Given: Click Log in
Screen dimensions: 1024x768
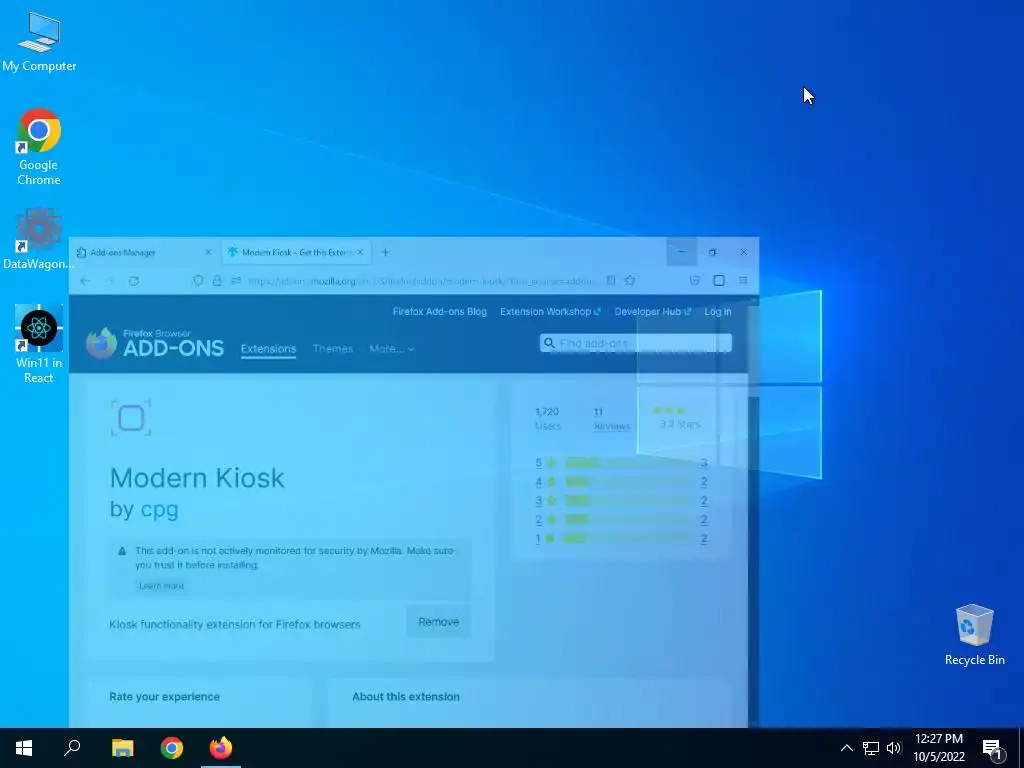Looking at the screenshot, I should point(718,312).
